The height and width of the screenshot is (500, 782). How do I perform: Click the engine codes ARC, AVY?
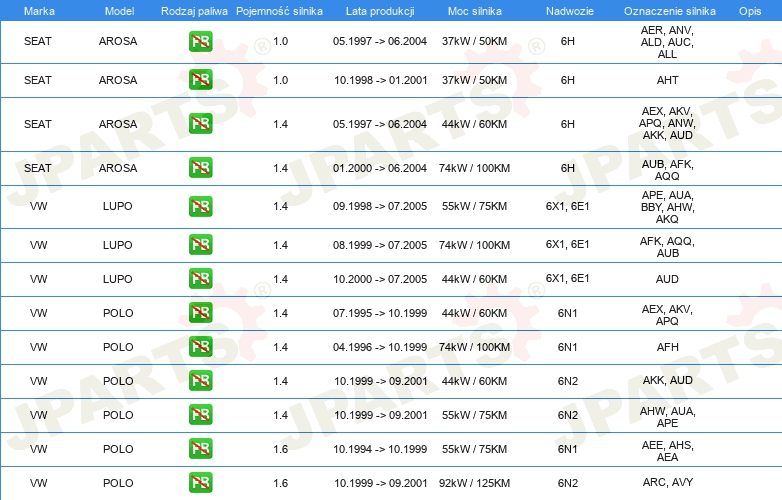(x=668, y=482)
